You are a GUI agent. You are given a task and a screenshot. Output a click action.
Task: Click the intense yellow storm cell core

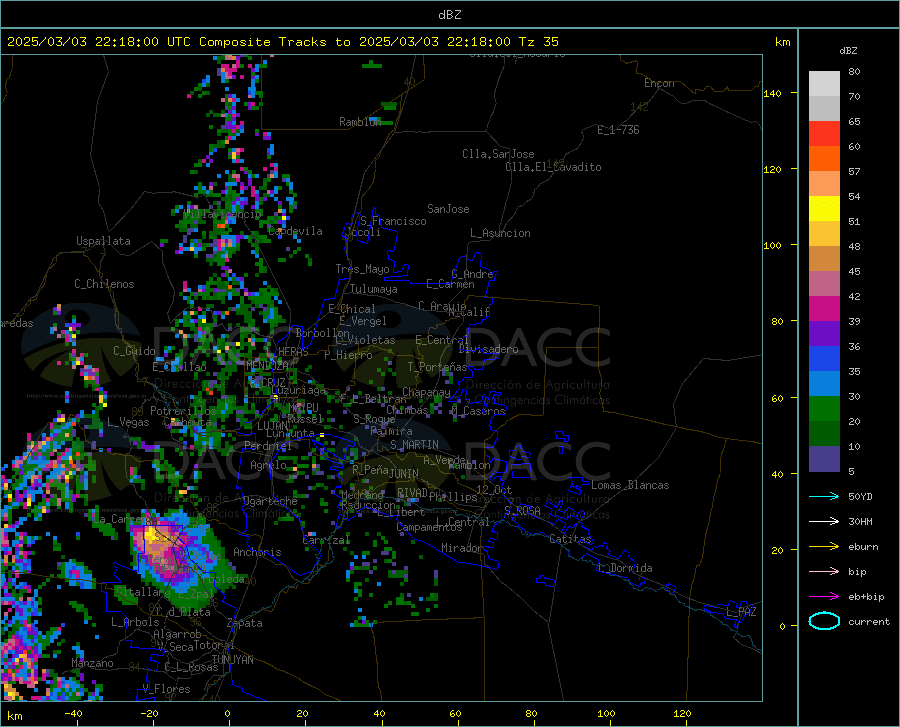(150, 536)
